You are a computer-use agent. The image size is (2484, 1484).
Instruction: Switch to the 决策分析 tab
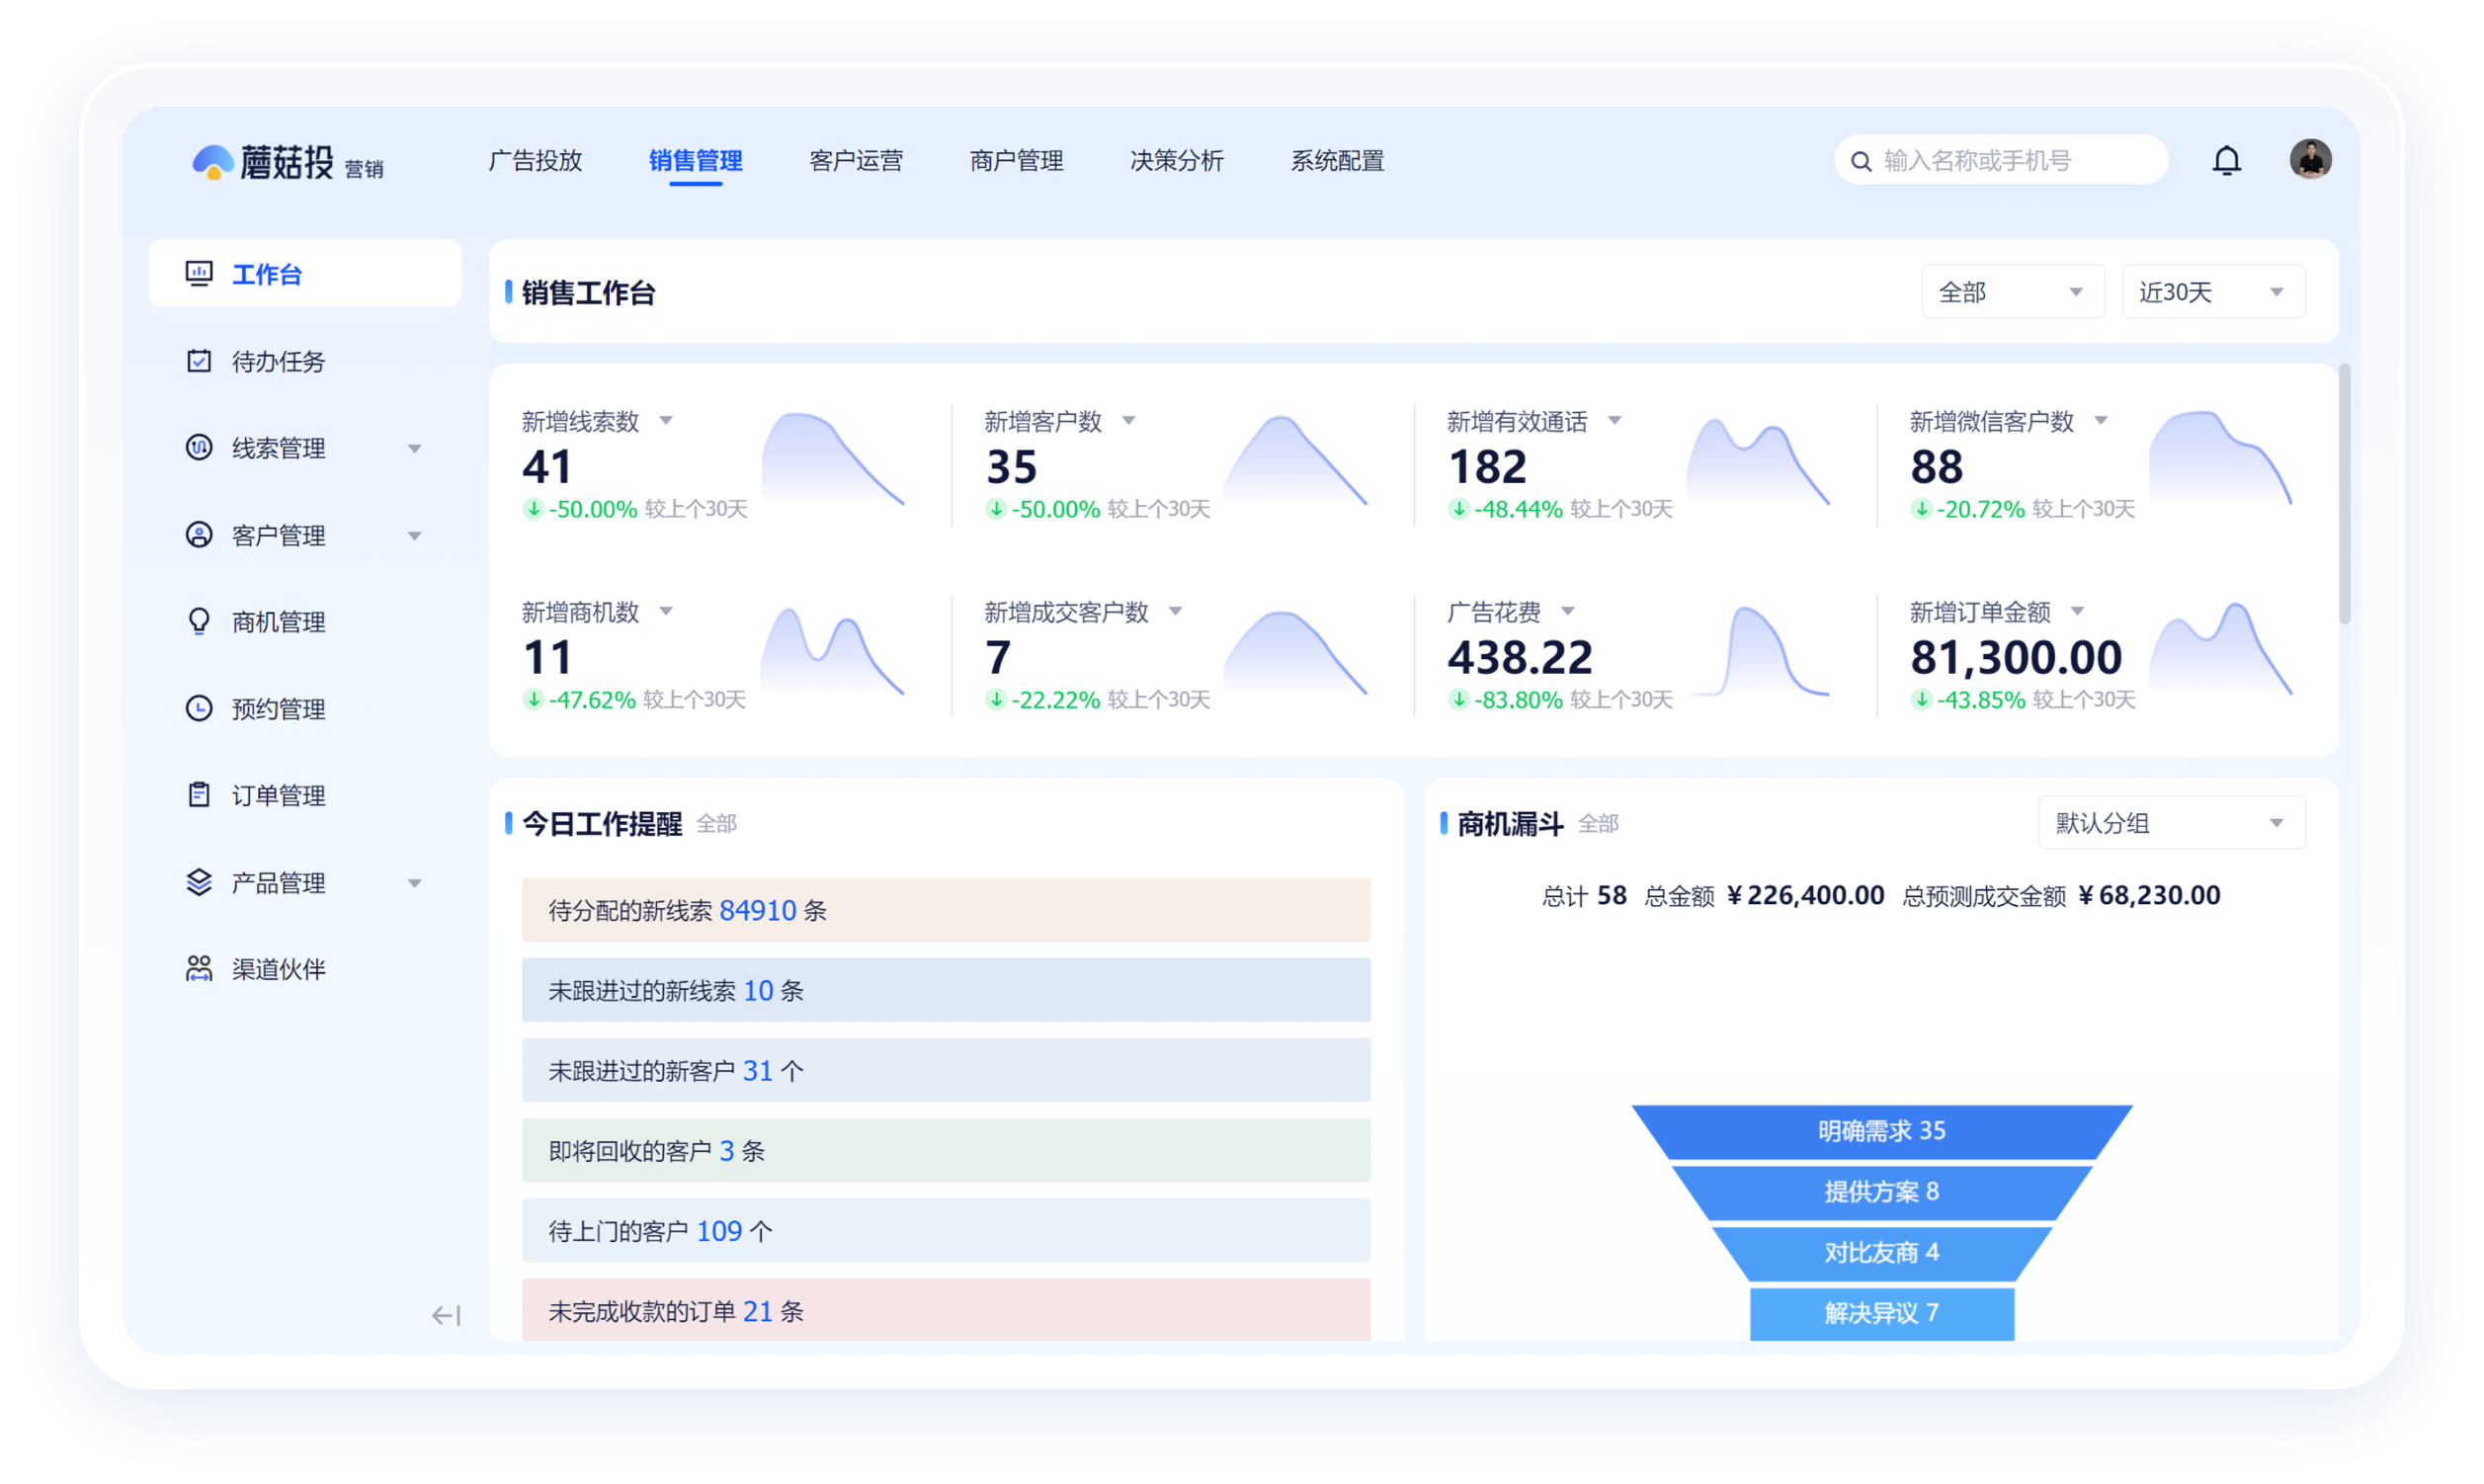(x=1176, y=161)
